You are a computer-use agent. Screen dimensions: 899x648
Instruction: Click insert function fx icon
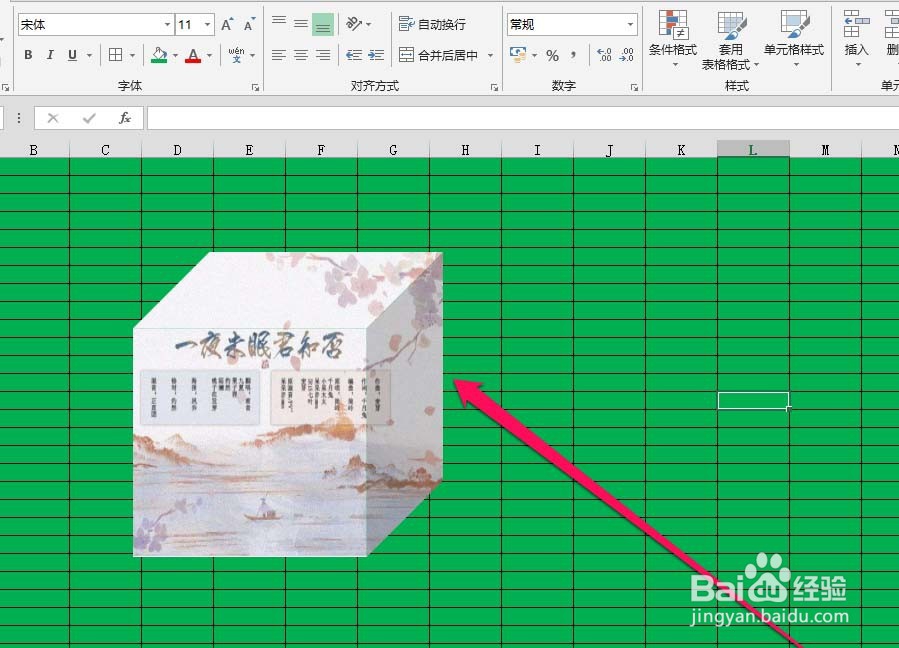(124, 118)
